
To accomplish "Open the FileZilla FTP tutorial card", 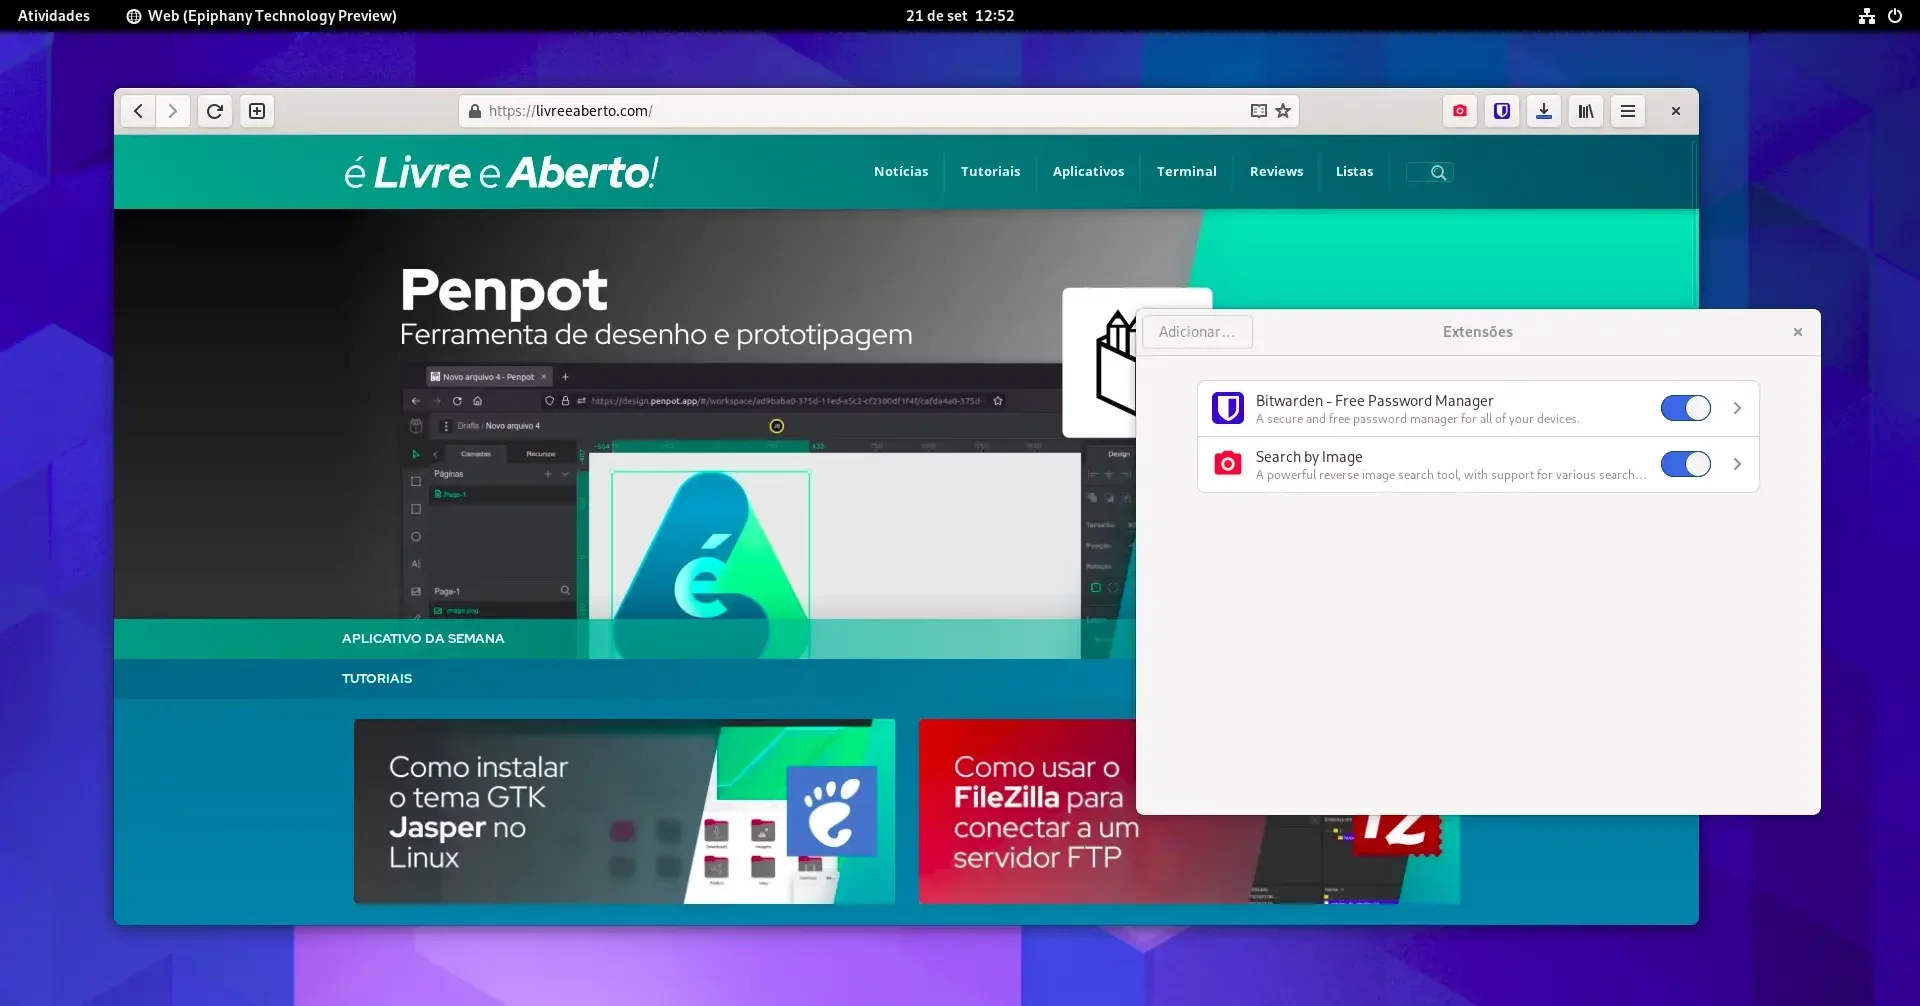I will (1027, 811).
